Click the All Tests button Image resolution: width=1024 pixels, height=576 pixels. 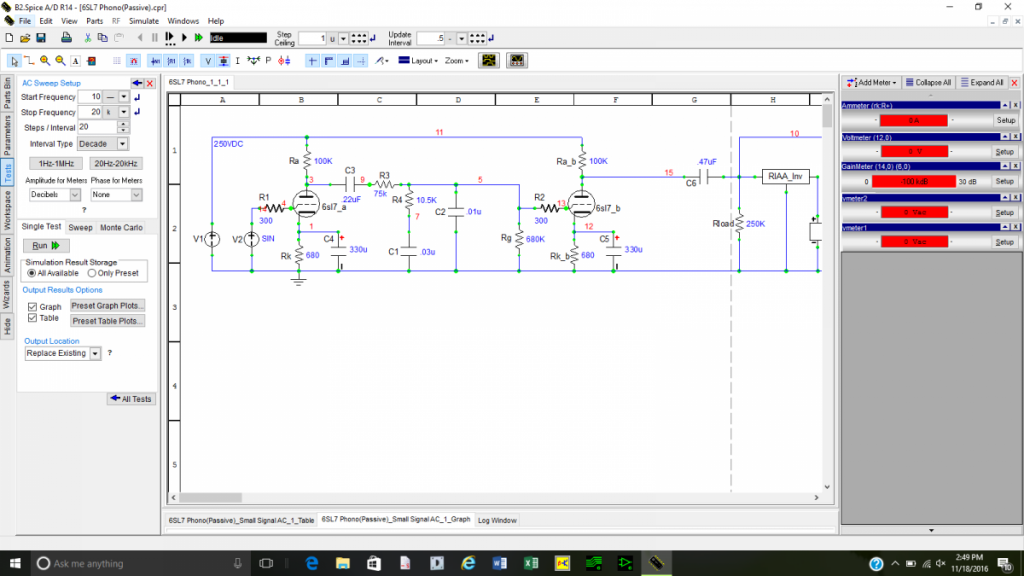pos(131,399)
